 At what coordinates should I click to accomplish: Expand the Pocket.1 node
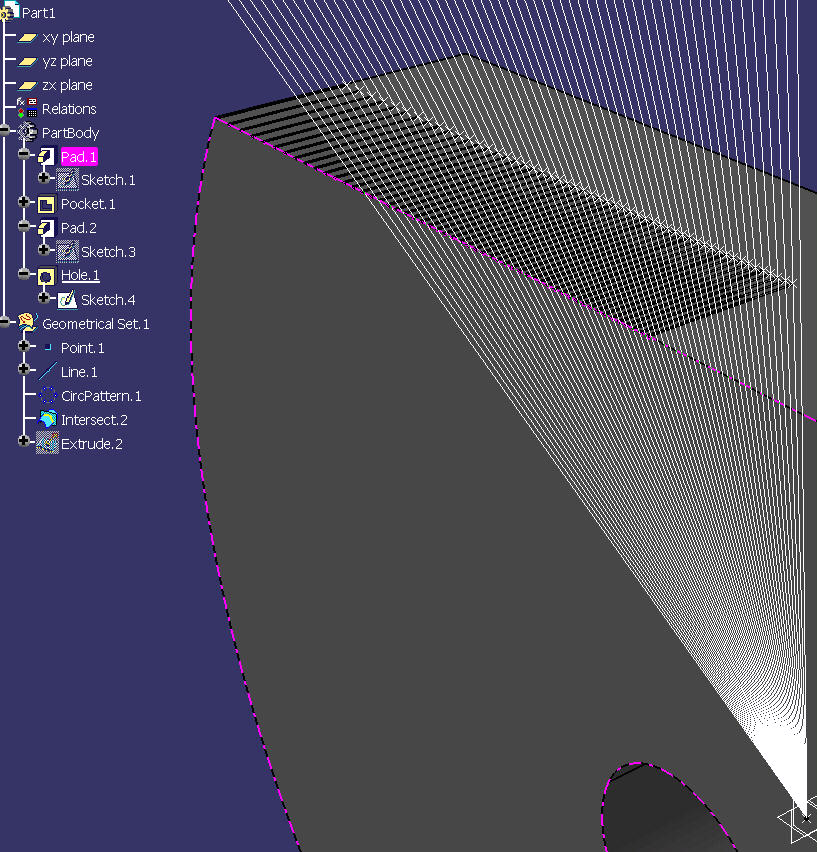point(23,202)
